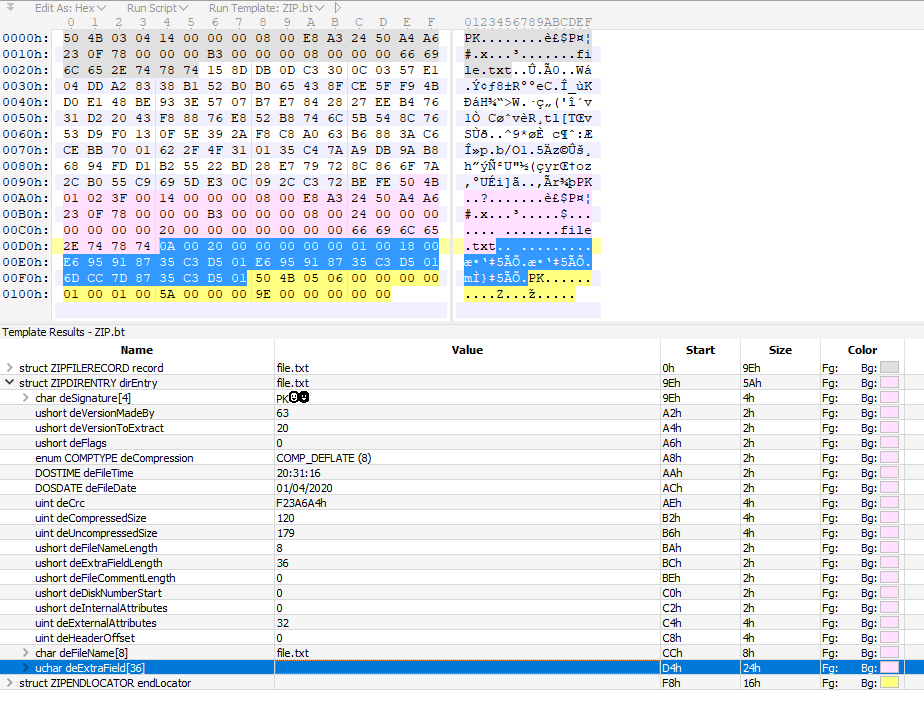Click the 01/04/2020 file date value
The width and height of the screenshot is (924, 713).
pos(304,488)
